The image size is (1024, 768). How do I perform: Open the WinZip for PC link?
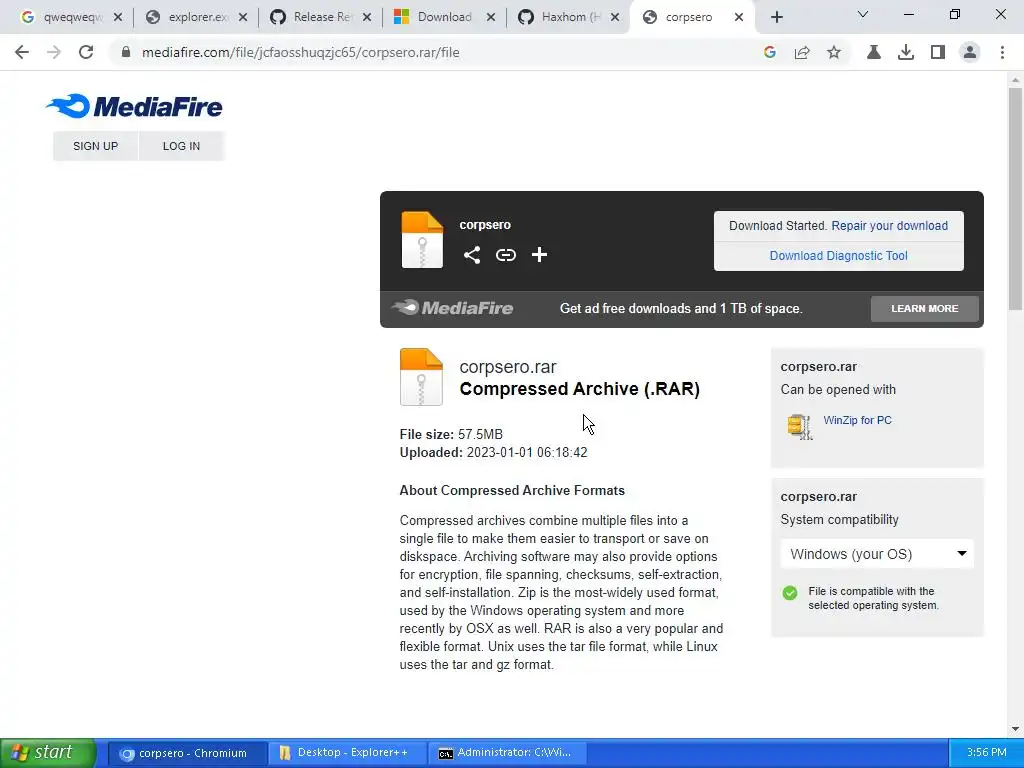pos(857,420)
